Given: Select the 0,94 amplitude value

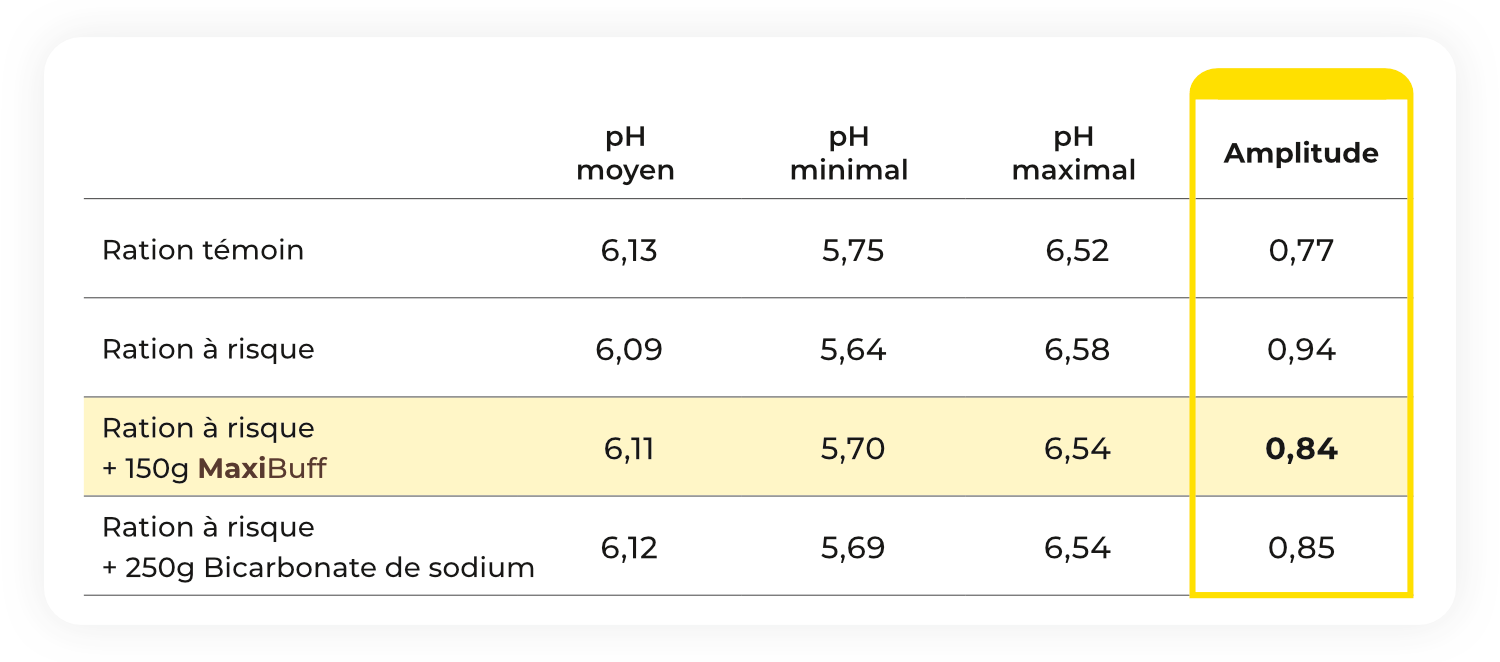Looking at the screenshot, I should pyautogui.click(x=1301, y=350).
